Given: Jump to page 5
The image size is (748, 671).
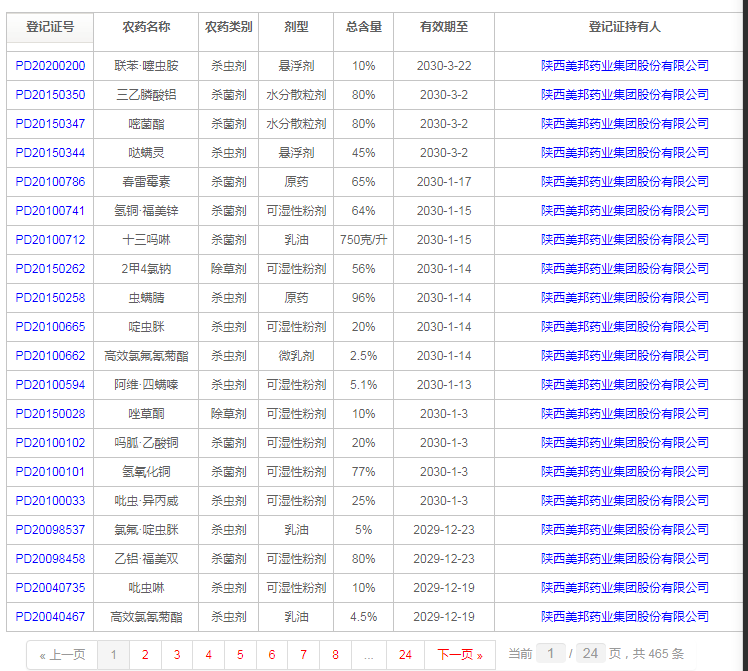Looking at the screenshot, I should click(240, 655).
